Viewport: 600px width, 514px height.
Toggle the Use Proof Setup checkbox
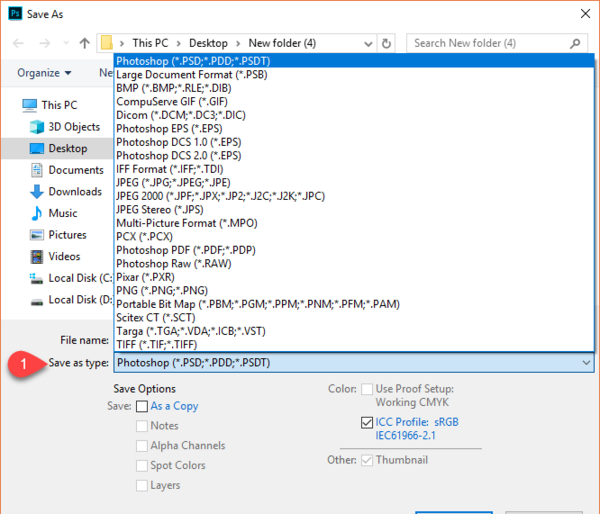[x=367, y=389]
